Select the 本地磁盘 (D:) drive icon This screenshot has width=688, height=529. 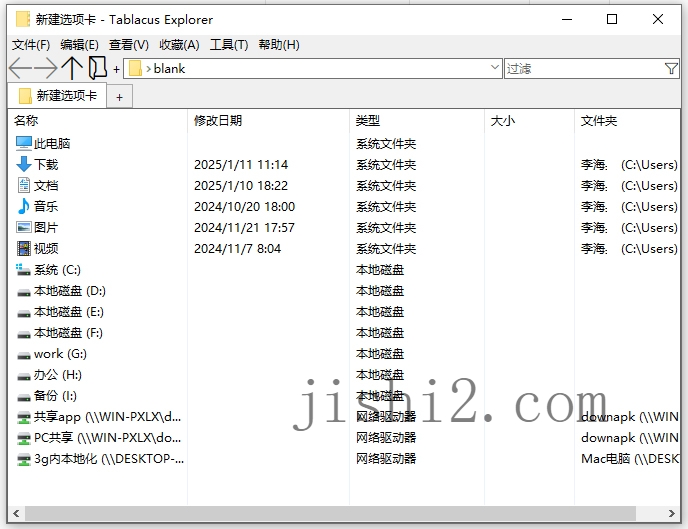point(24,292)
